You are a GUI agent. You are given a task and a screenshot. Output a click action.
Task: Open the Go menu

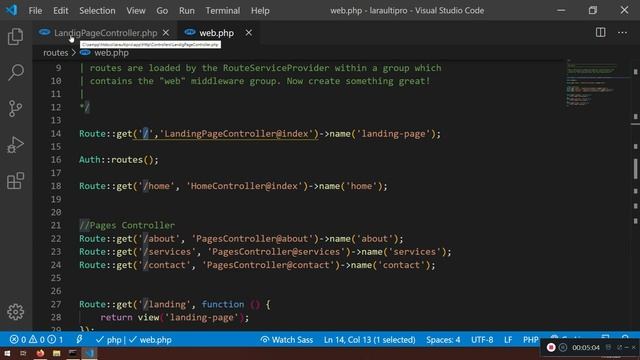coord(162,11)
